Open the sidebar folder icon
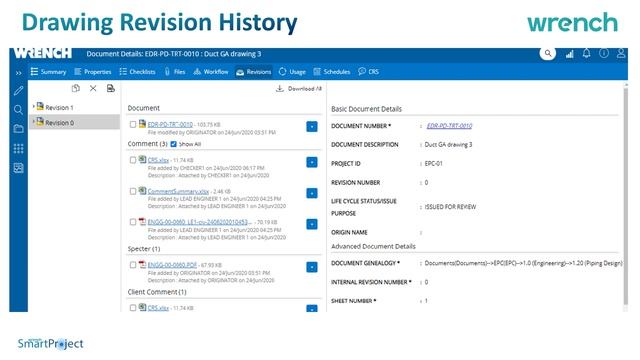The height and width of the screenshot is (360, 640). (x=18, y=129)
